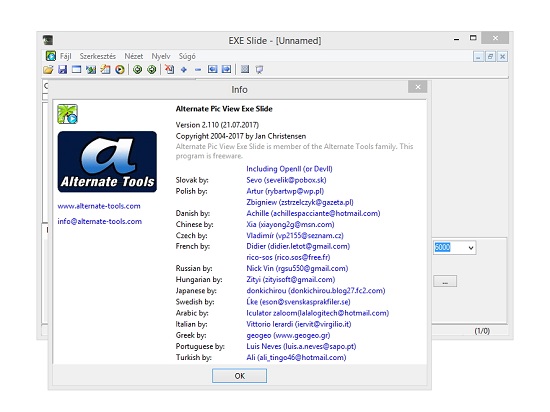Open the Fájl menu

(x=66, y=56)
